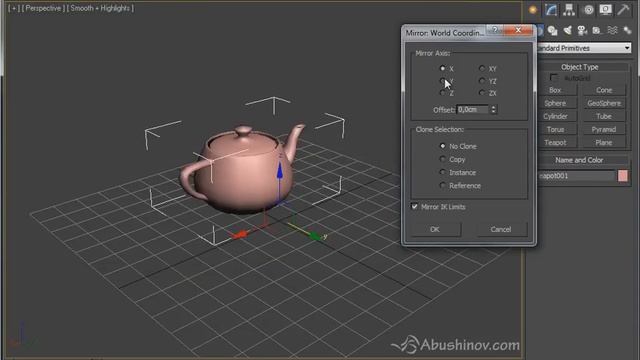Toggle Mirror IK Limits checkbox
Image resolution: width=640 pixels, height=360 pixels.
click(x=415, y=207)
